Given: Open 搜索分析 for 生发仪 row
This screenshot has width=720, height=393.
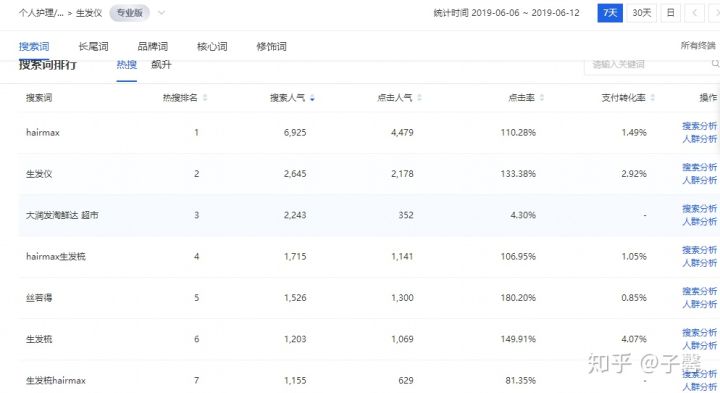Looking at the screenshot, I should (699, 167).
